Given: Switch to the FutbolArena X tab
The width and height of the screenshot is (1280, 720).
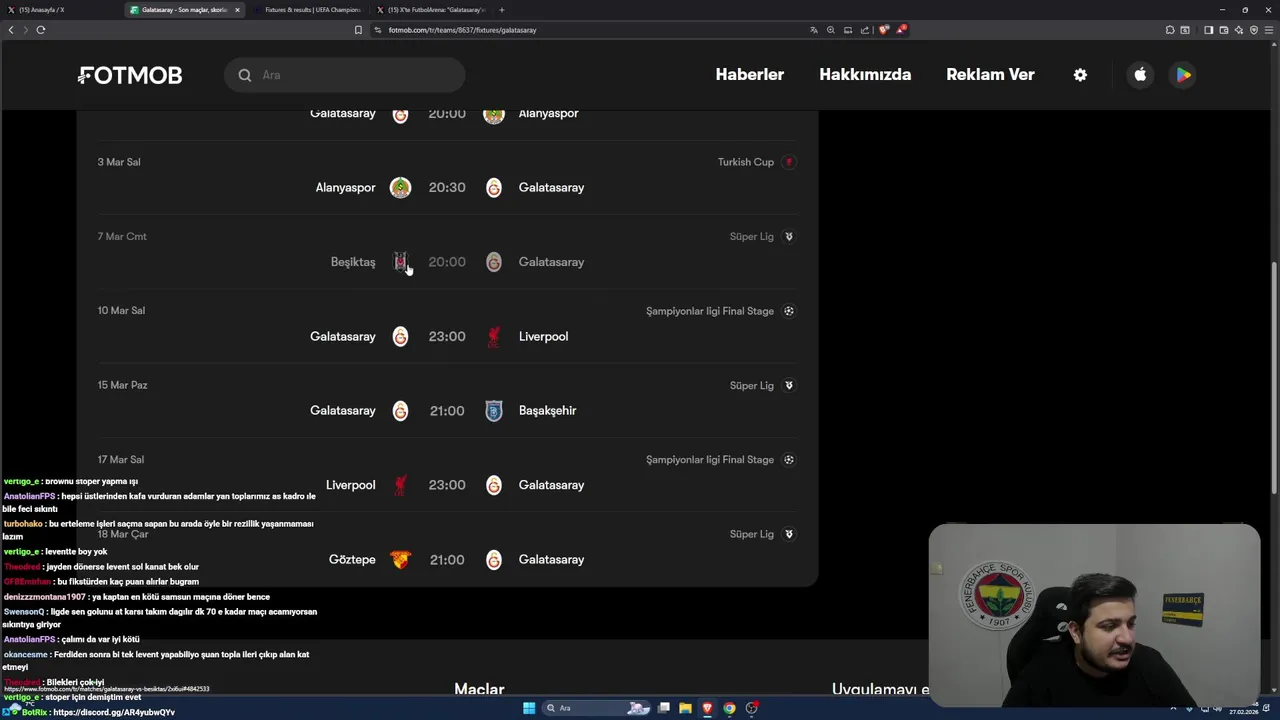Looking at the screenshot, I should click(x=430, y=10).
